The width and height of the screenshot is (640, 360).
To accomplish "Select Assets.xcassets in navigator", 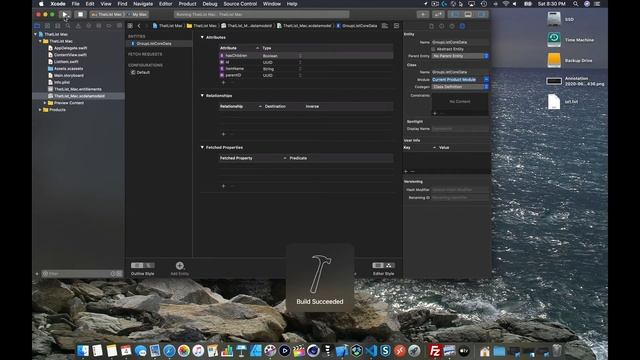I will click(x=69, y=69).
